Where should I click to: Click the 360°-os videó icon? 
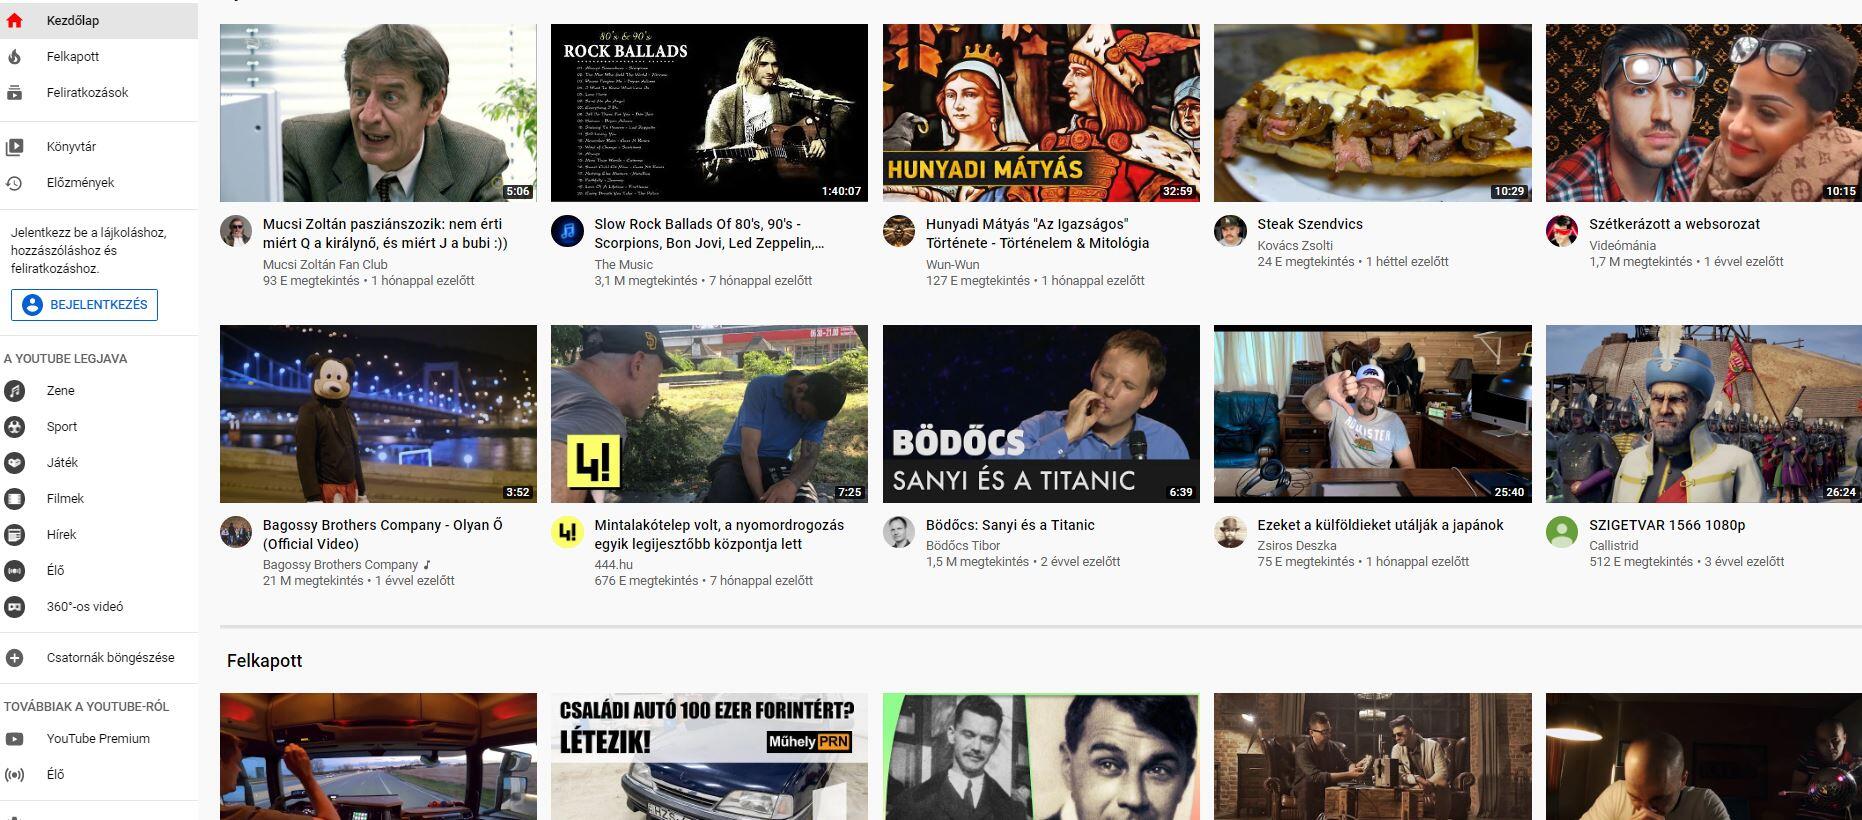pyautogui.click(x=14, y=607)
